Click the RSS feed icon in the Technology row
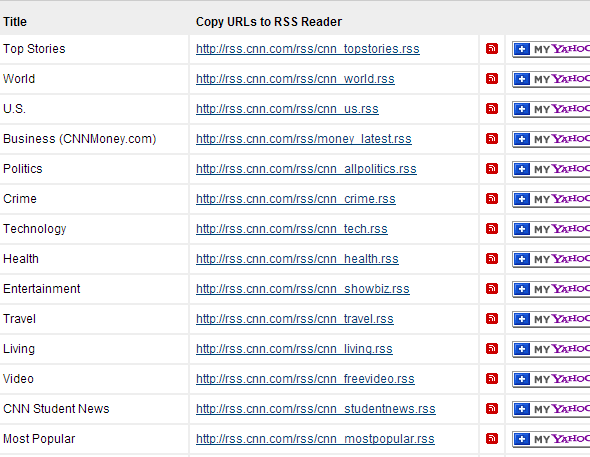Image resolution: width=590 pixels, height=457 pixels. click(x=492, y=229)
